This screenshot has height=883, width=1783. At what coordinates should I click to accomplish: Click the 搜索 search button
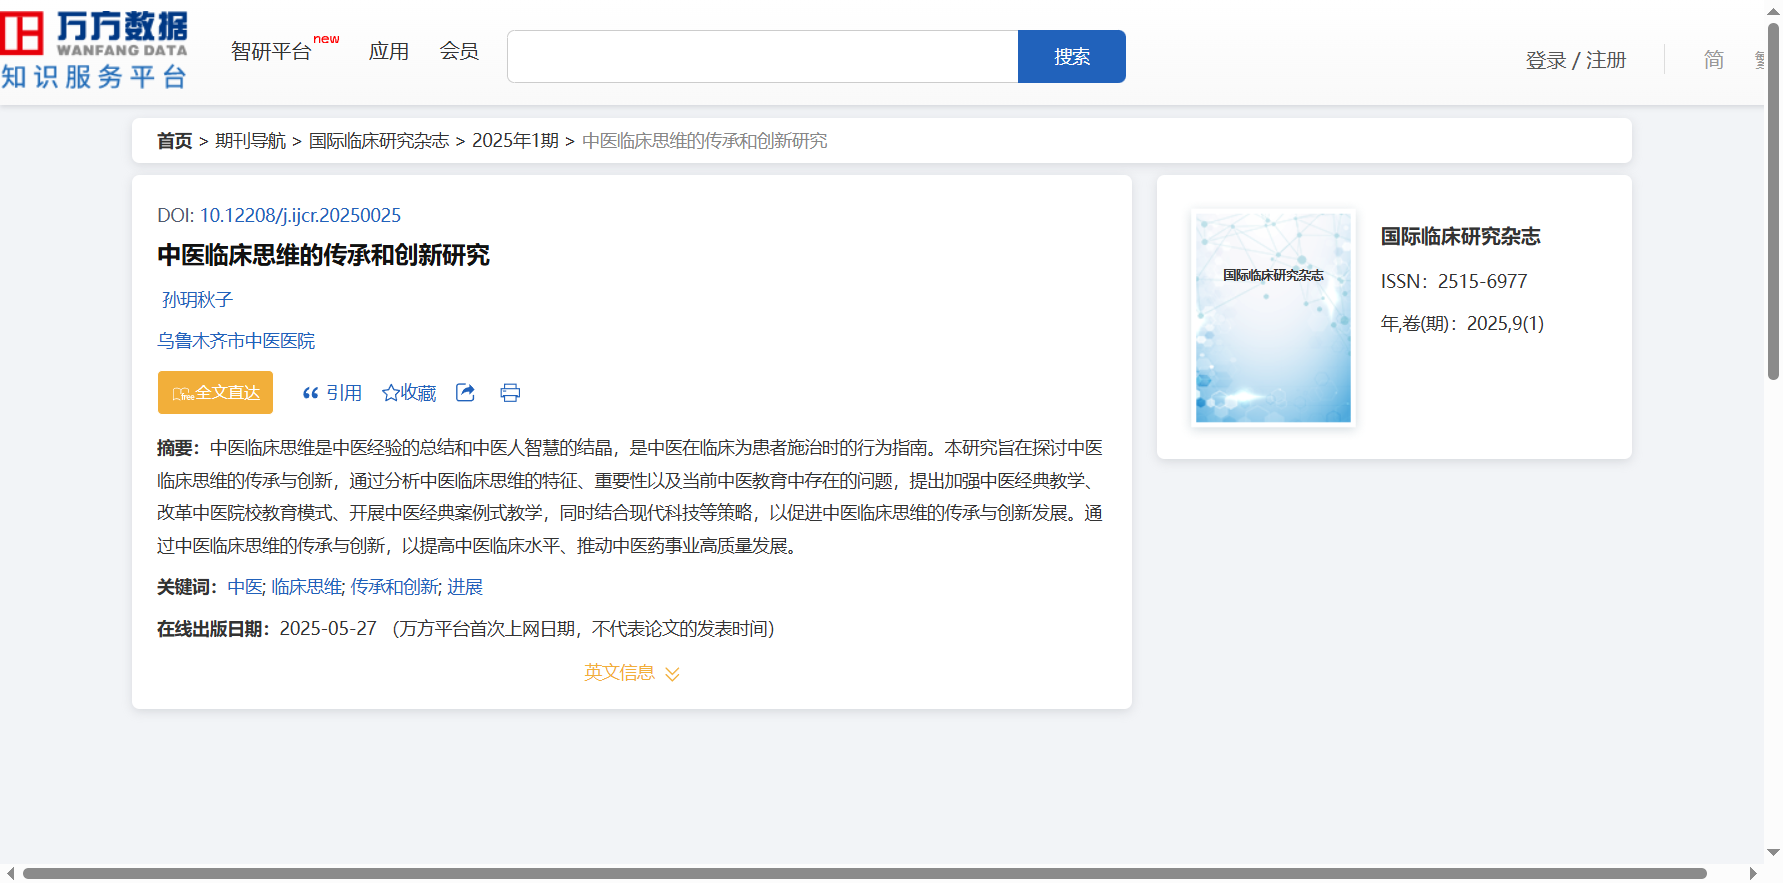point(1072,56)
